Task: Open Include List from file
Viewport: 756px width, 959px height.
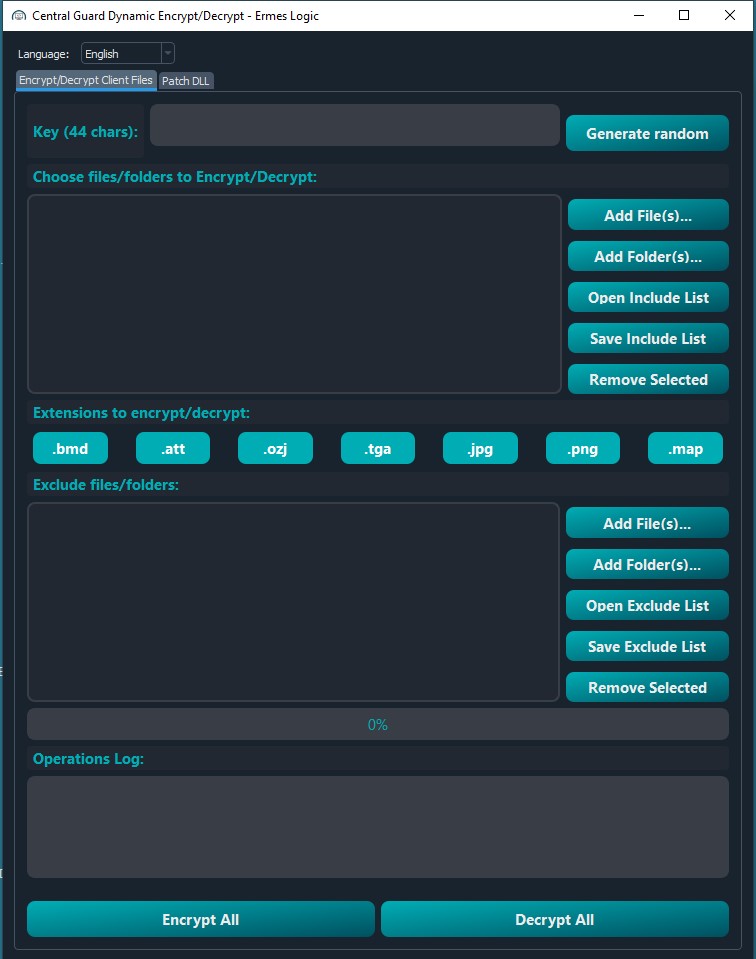Action: pyautogui.click(x=647, y=298)
